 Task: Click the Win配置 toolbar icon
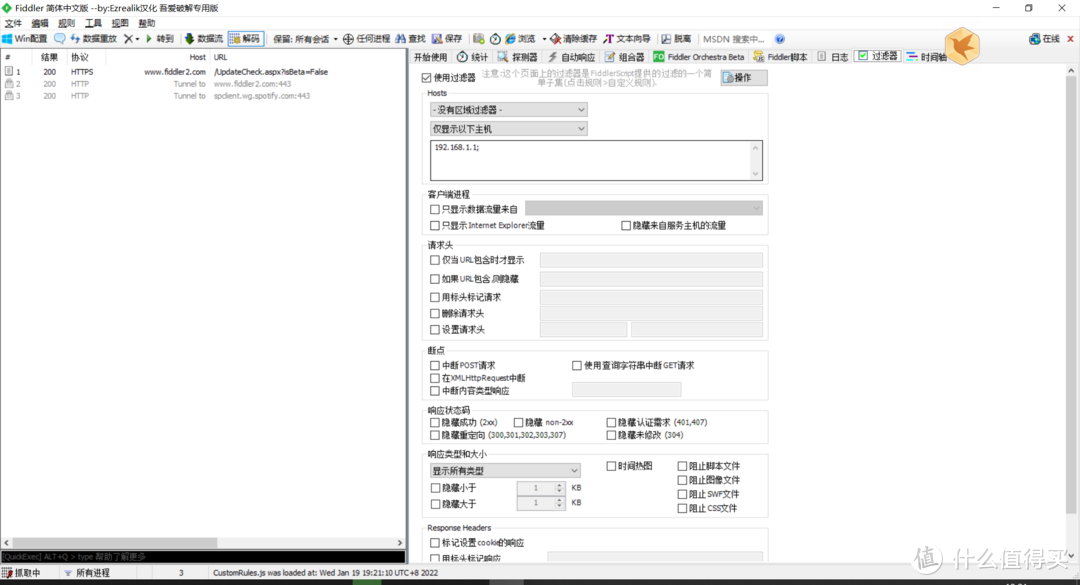tap(26, 38)
